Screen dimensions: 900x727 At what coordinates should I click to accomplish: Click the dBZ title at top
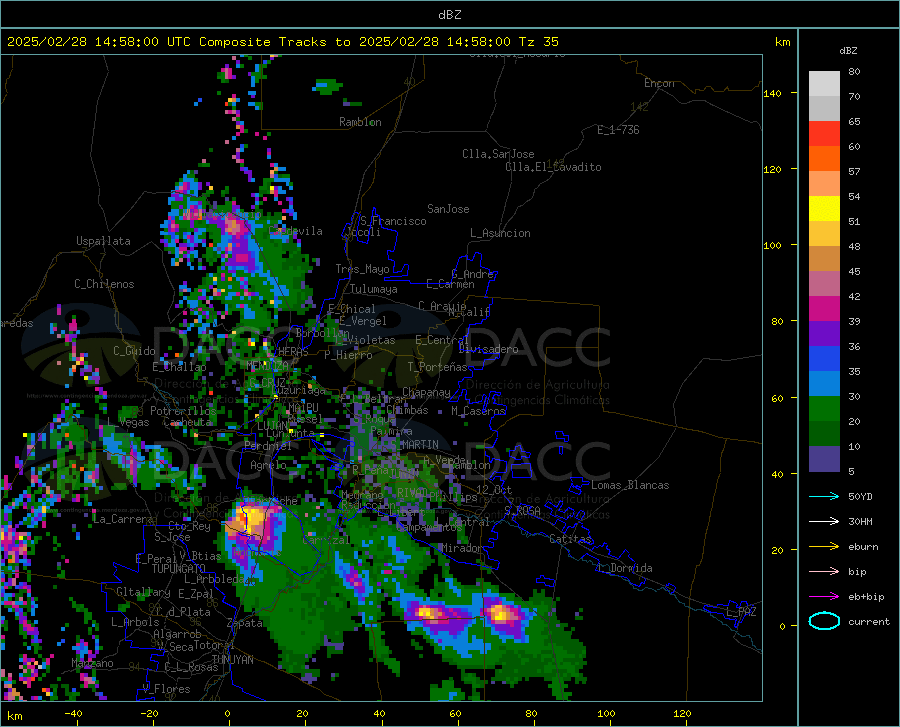pyautogui.click(x=449, y=15)
